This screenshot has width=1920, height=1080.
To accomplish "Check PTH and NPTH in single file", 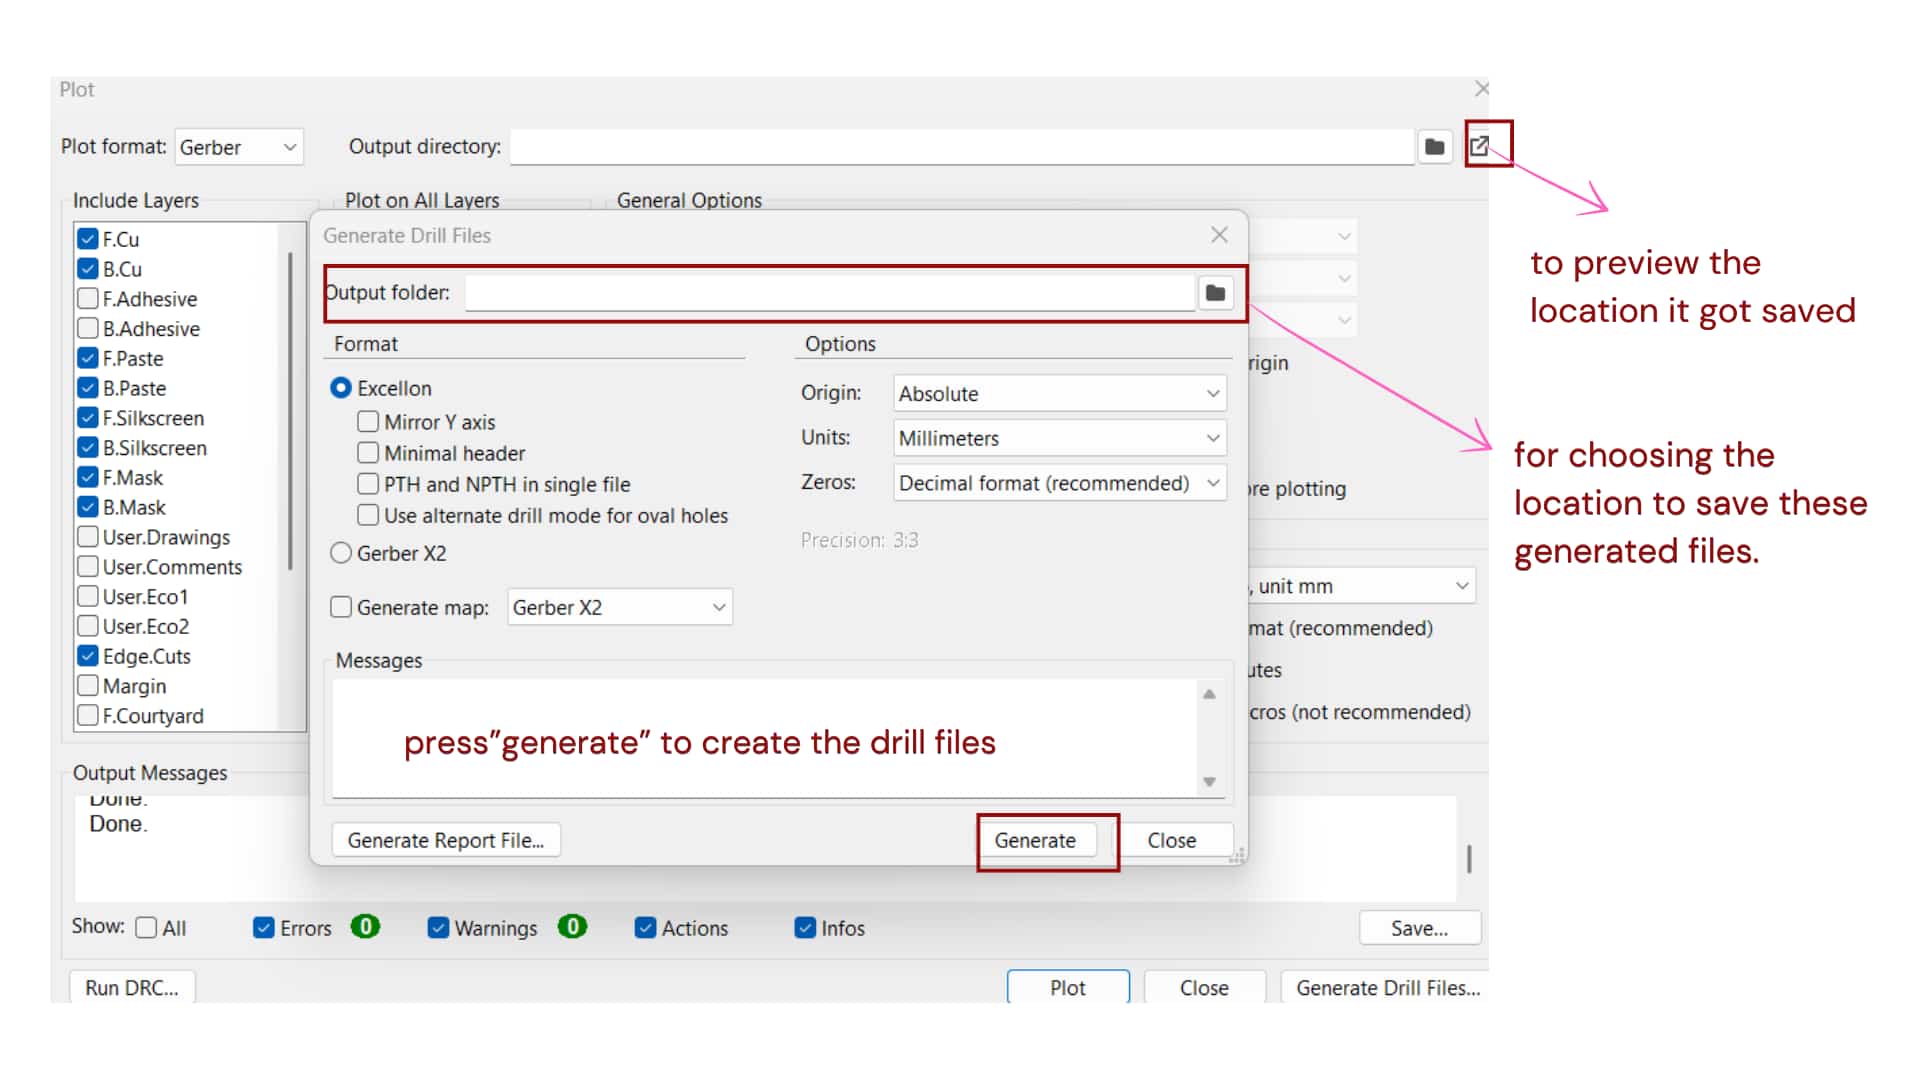I will point(368,484).
